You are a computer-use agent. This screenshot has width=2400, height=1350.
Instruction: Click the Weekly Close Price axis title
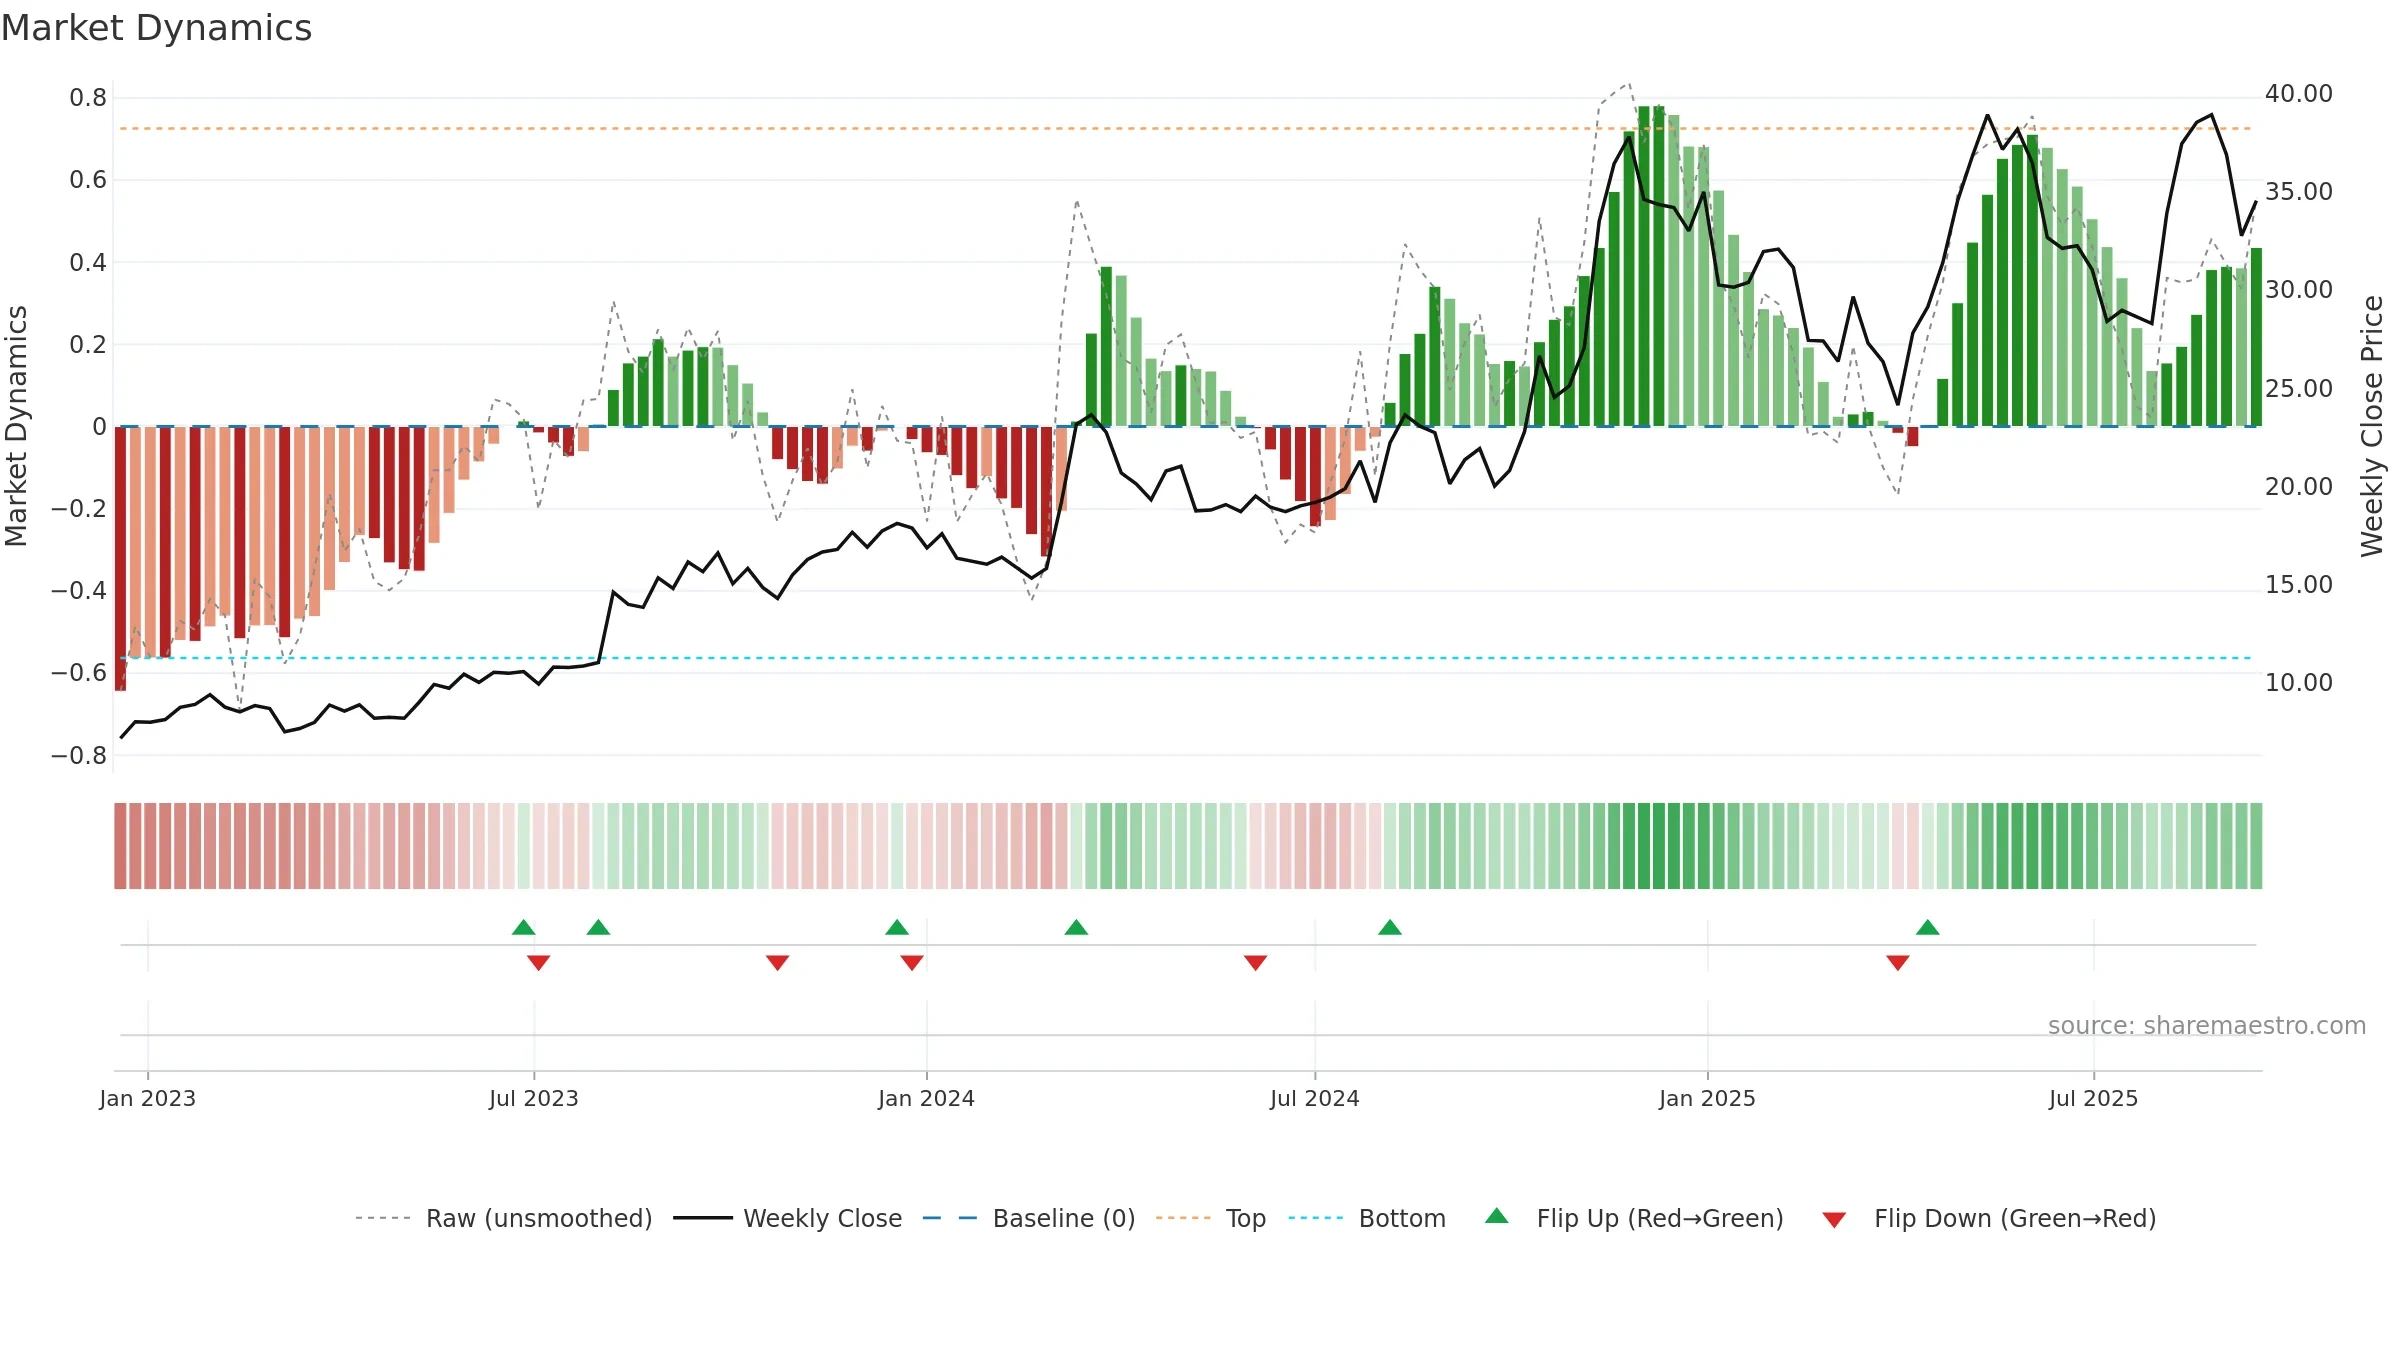pyautogui.click(x=2372, y=426)
